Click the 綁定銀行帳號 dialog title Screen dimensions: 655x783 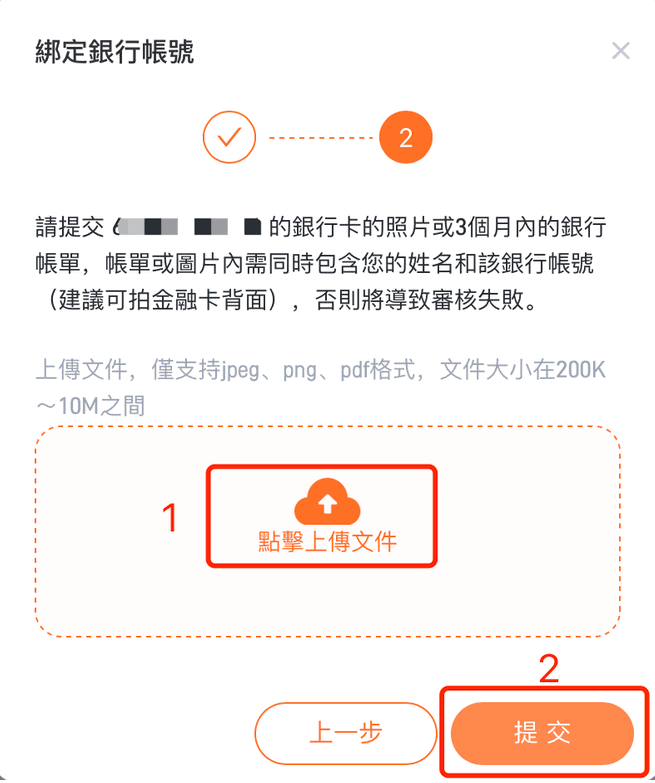(x=114, y=51)
